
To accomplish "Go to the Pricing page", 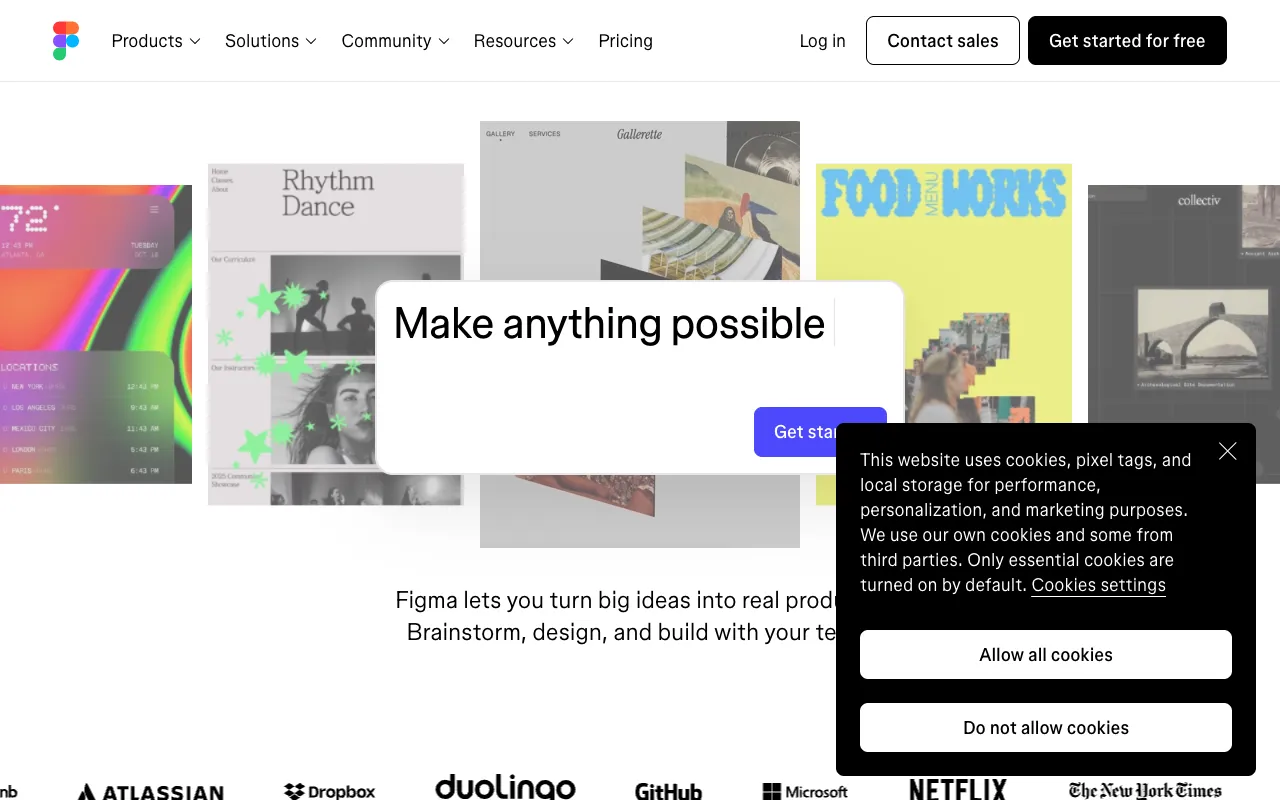I will click(x=626, y=41).
